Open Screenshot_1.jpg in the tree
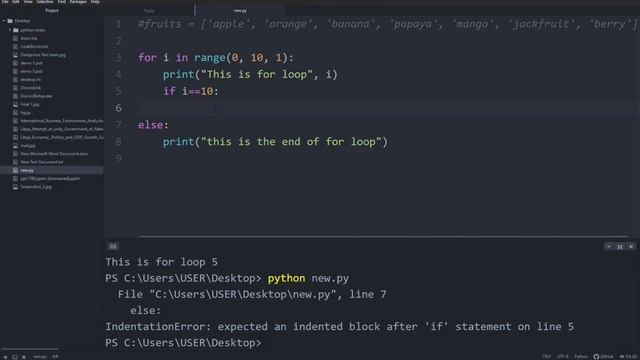 (x=36, y=187)
